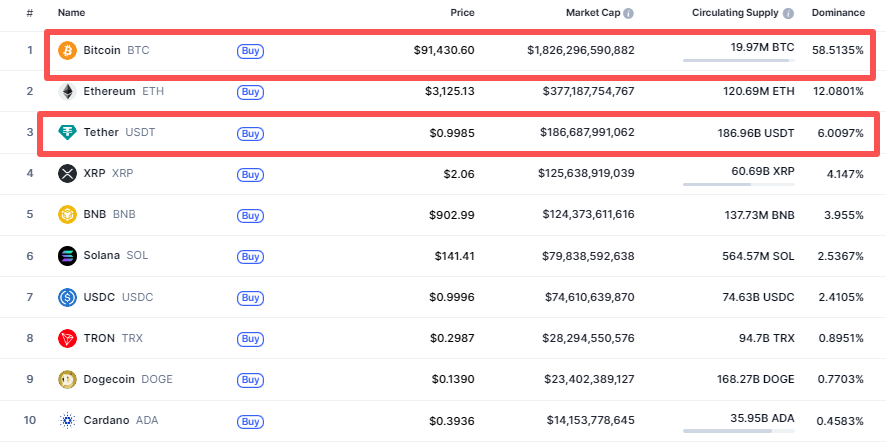The width and height of the screenshot is (886, 444).
Task: Click the Bitcoin price $91,430.60
Action: pyautogui.click(x=444, y=50)
